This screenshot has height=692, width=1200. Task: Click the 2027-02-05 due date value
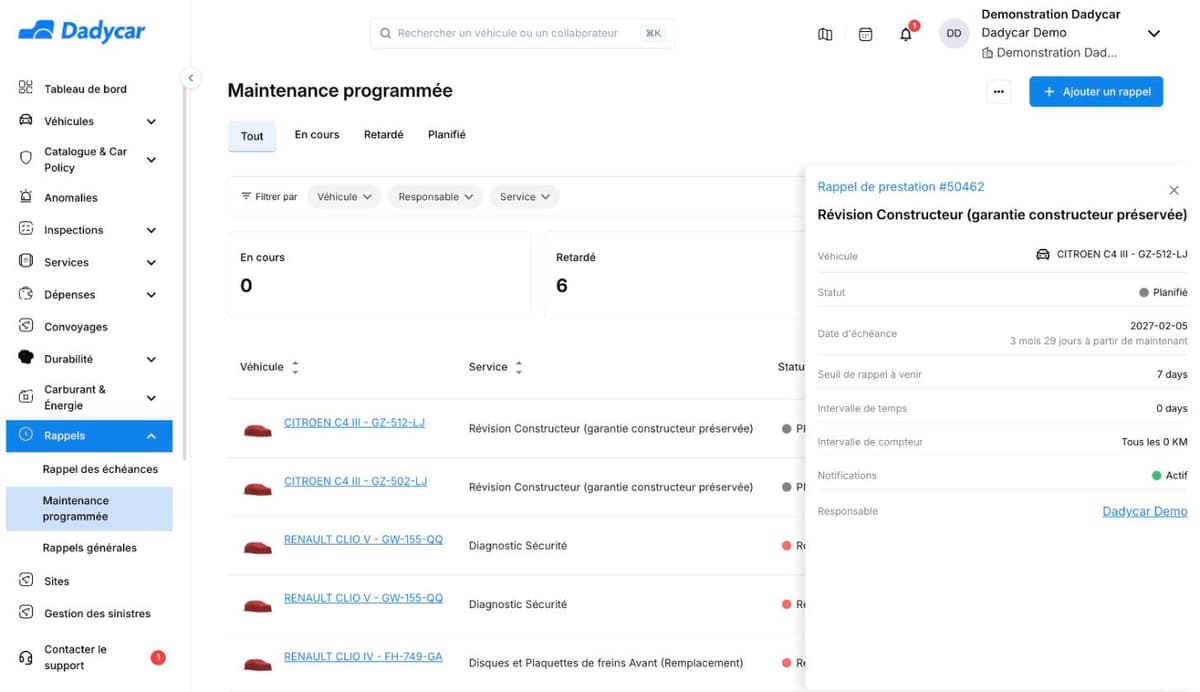pyautogui.click(x=1159, y=326)
